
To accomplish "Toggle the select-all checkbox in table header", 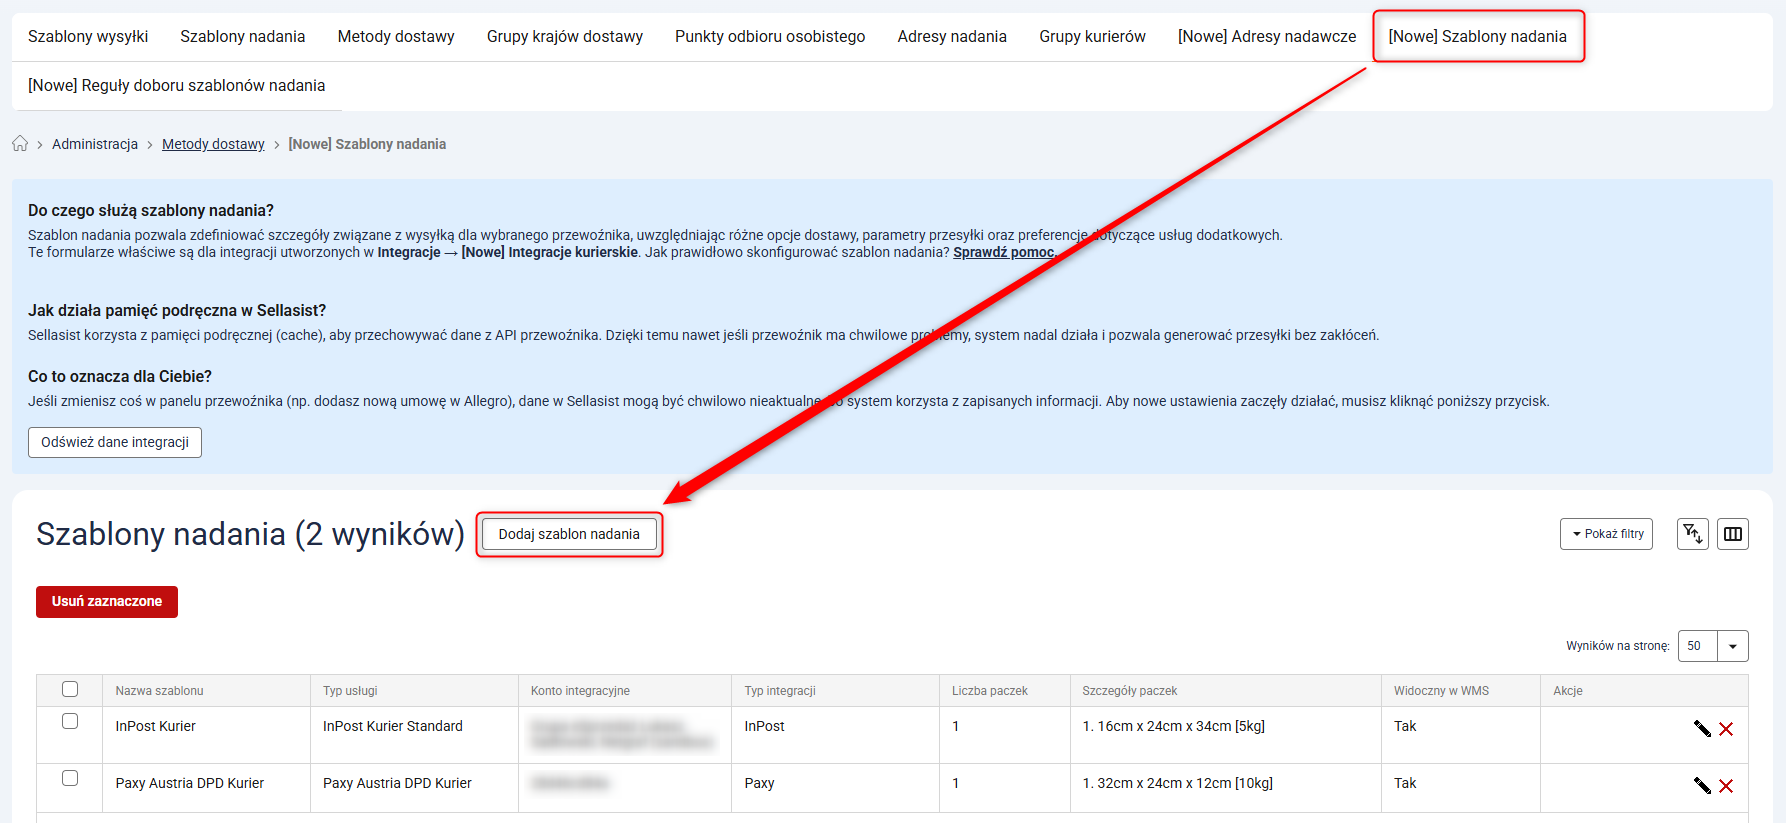I will tap(70, 689).
